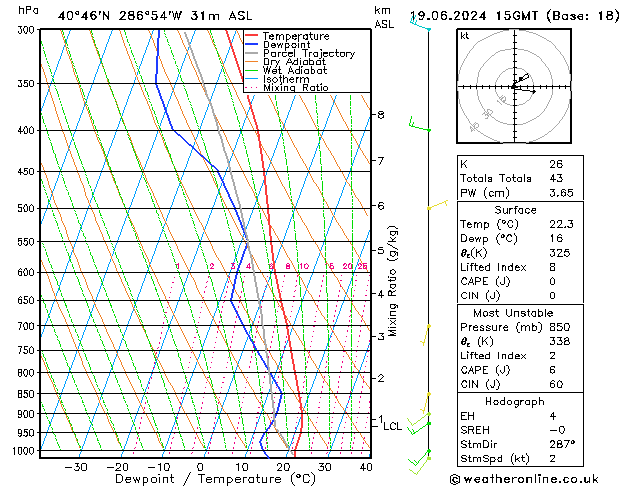Click the LCL marker label
Image resolution: width=629 pixels, height=486 pixels.
(x=392, y=426)
